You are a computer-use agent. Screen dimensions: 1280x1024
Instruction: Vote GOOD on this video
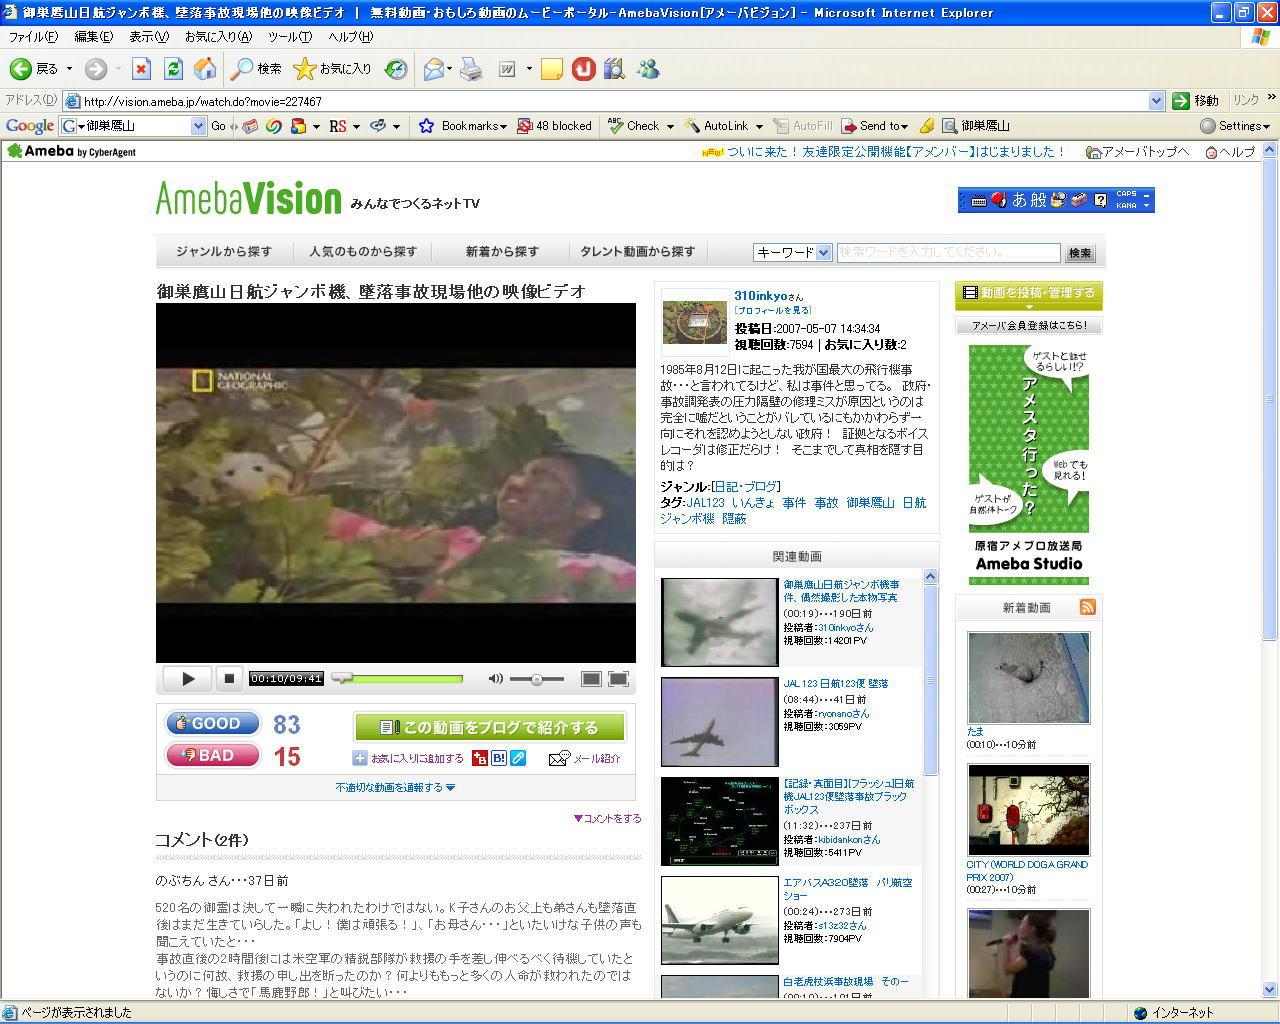click(x=212, y=723)
